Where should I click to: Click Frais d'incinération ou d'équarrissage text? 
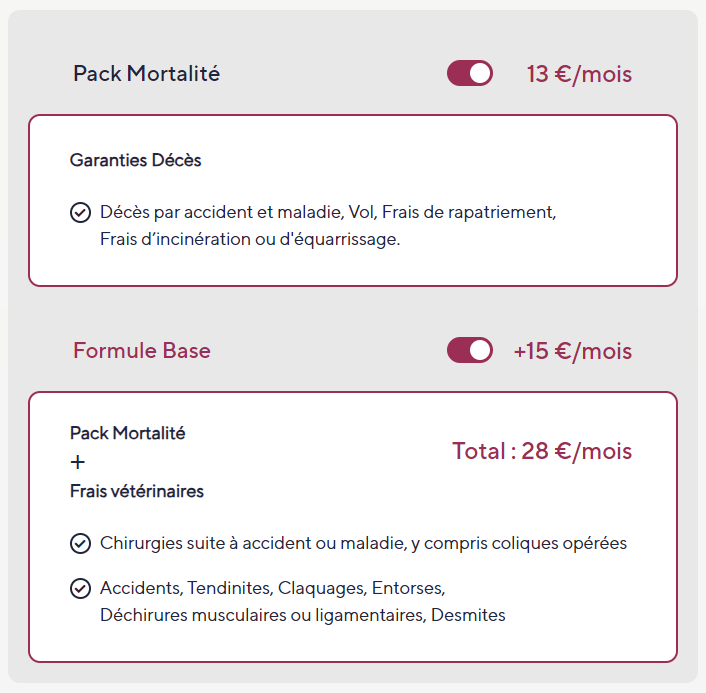point(249,240)
